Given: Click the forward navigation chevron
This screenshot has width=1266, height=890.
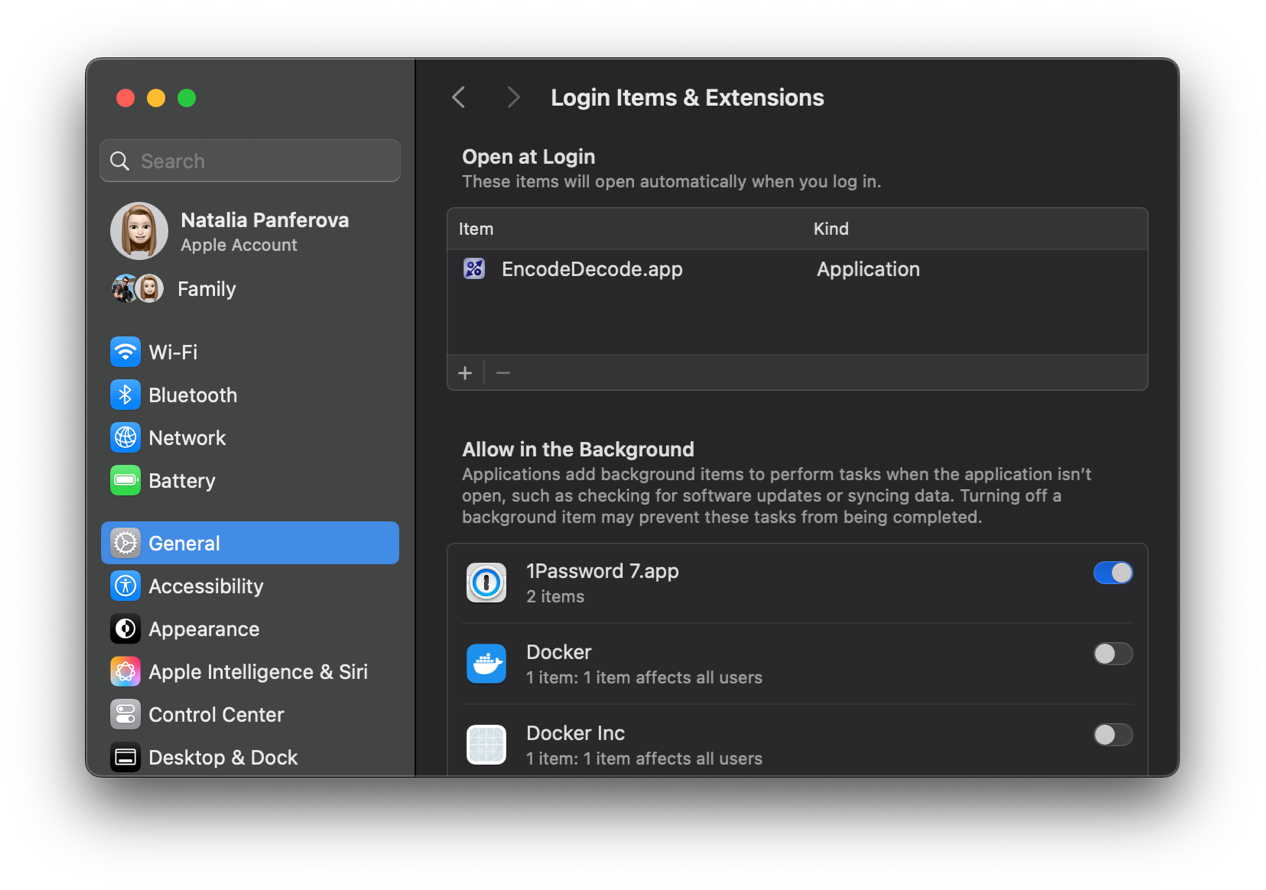Looking at the screenshot, I should (x=512, y=97).
